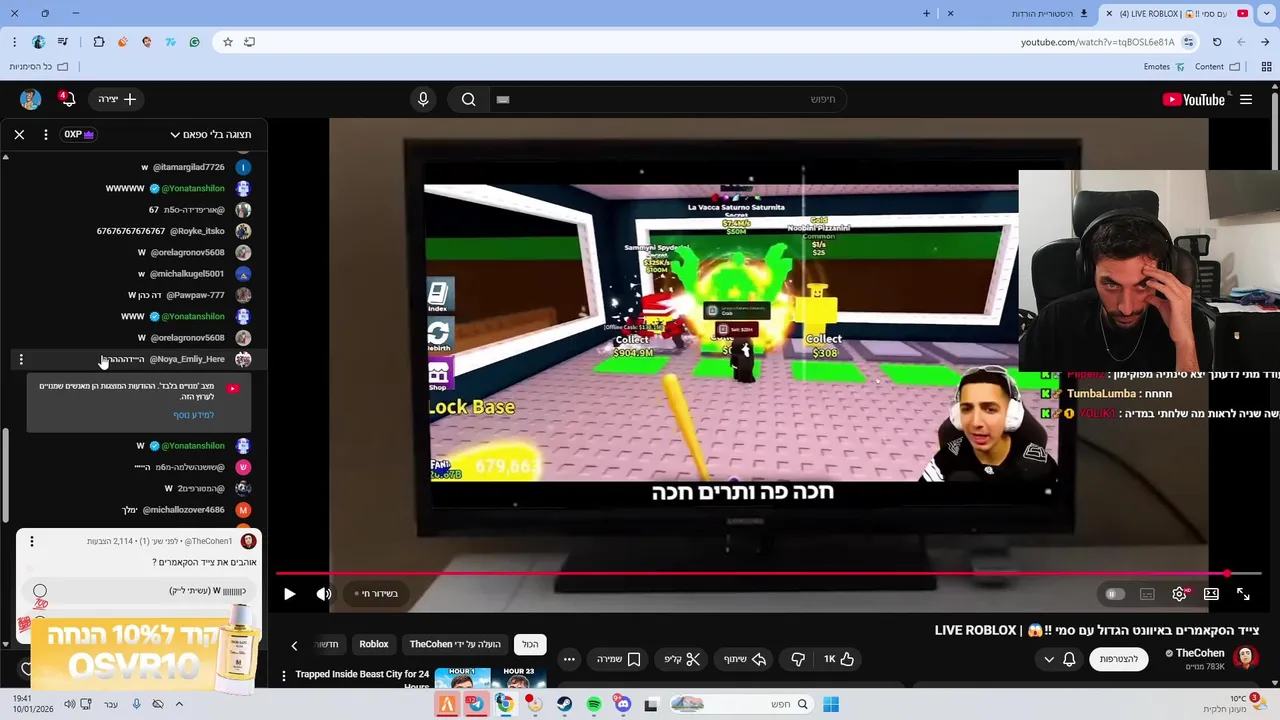Enter fullscreen mode
The image size is (1280, 720).
pyautogui.click(x=1243, y=594)
